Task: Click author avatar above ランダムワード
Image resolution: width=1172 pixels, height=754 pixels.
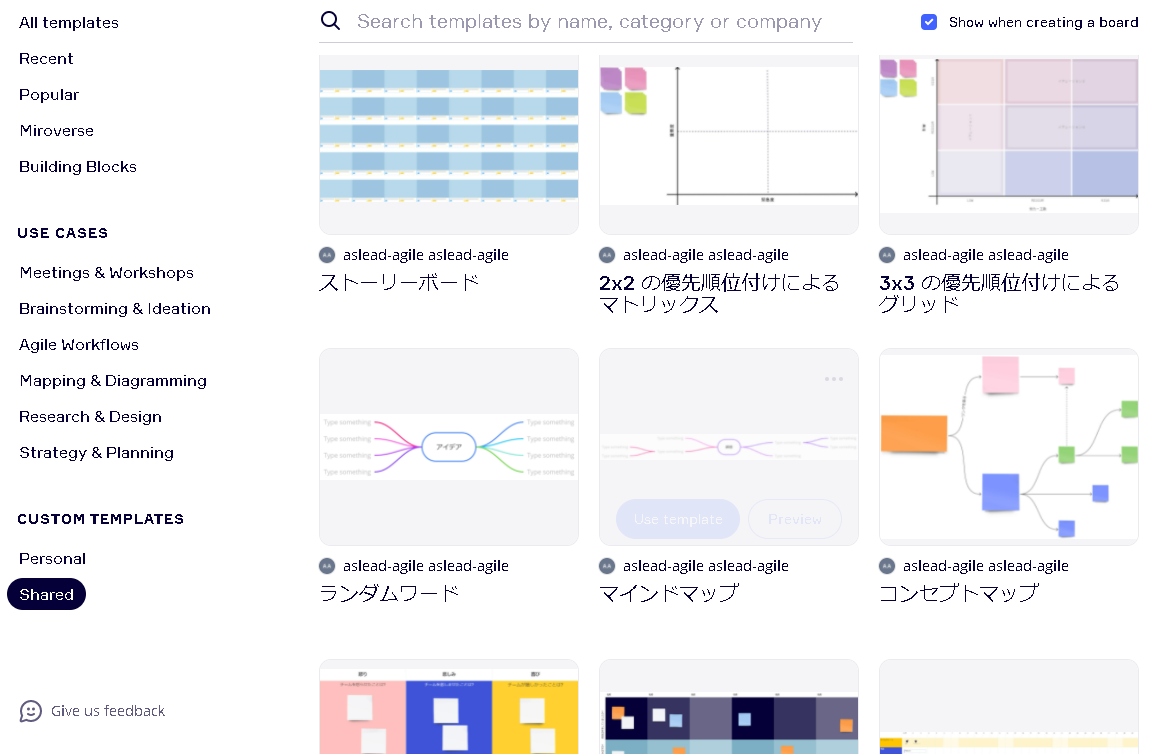Action: [327, 566]
